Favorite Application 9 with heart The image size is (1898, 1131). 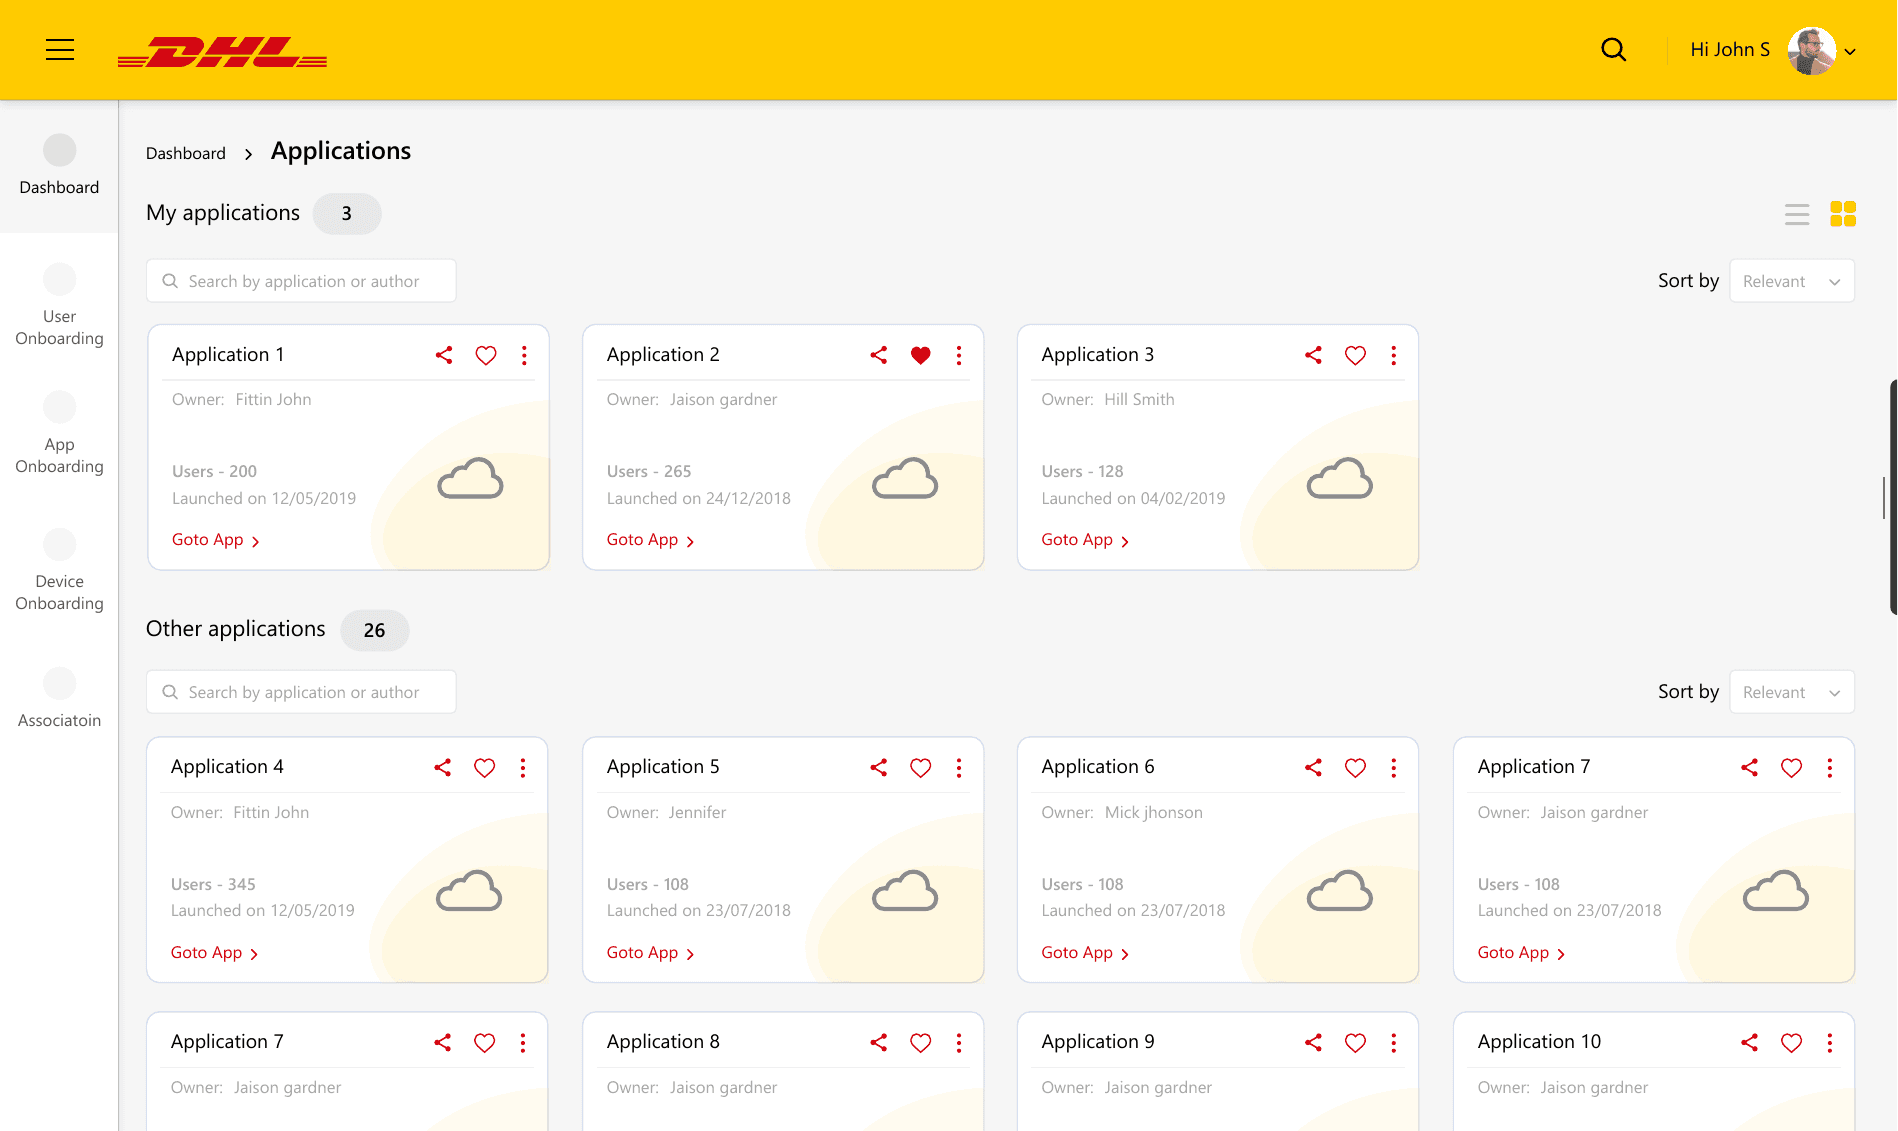[1355, 1043]
